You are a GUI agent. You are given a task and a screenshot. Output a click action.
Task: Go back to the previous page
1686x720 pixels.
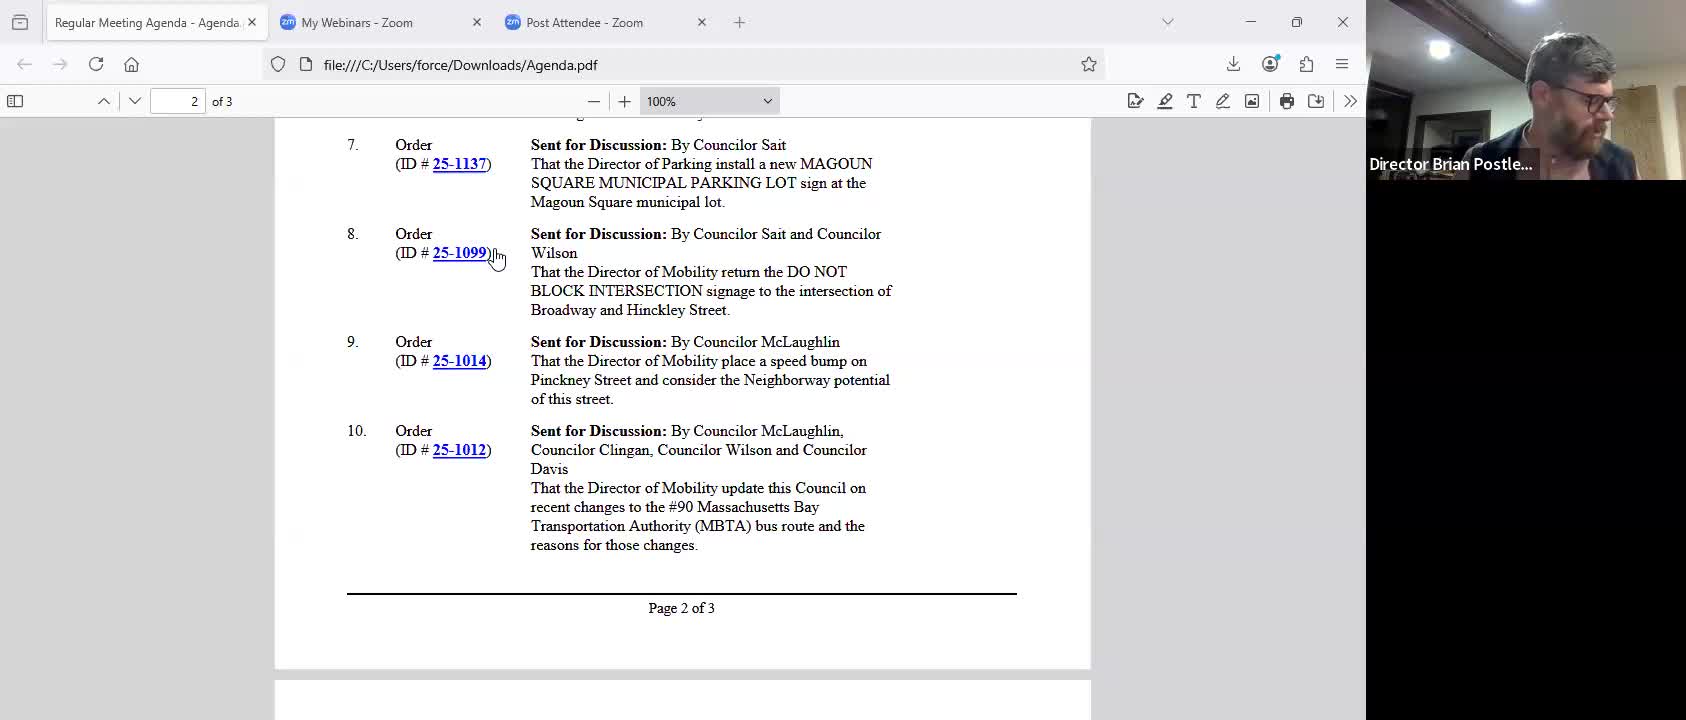(25, 64)
